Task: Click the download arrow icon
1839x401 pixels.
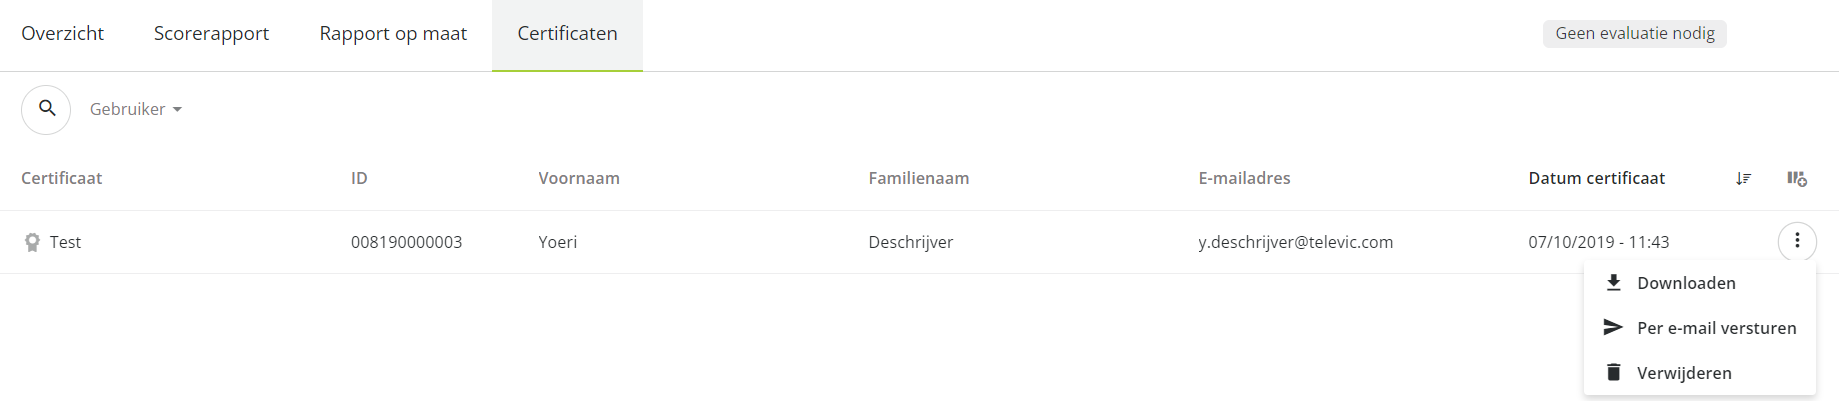Action: pos(1613,283)
